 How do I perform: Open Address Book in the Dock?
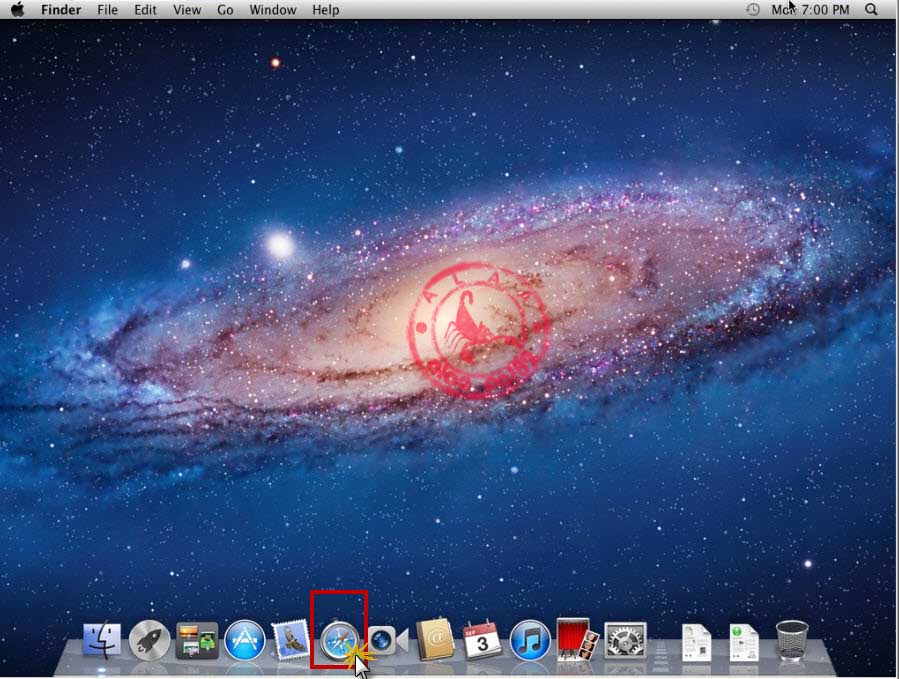coord(435,639)
